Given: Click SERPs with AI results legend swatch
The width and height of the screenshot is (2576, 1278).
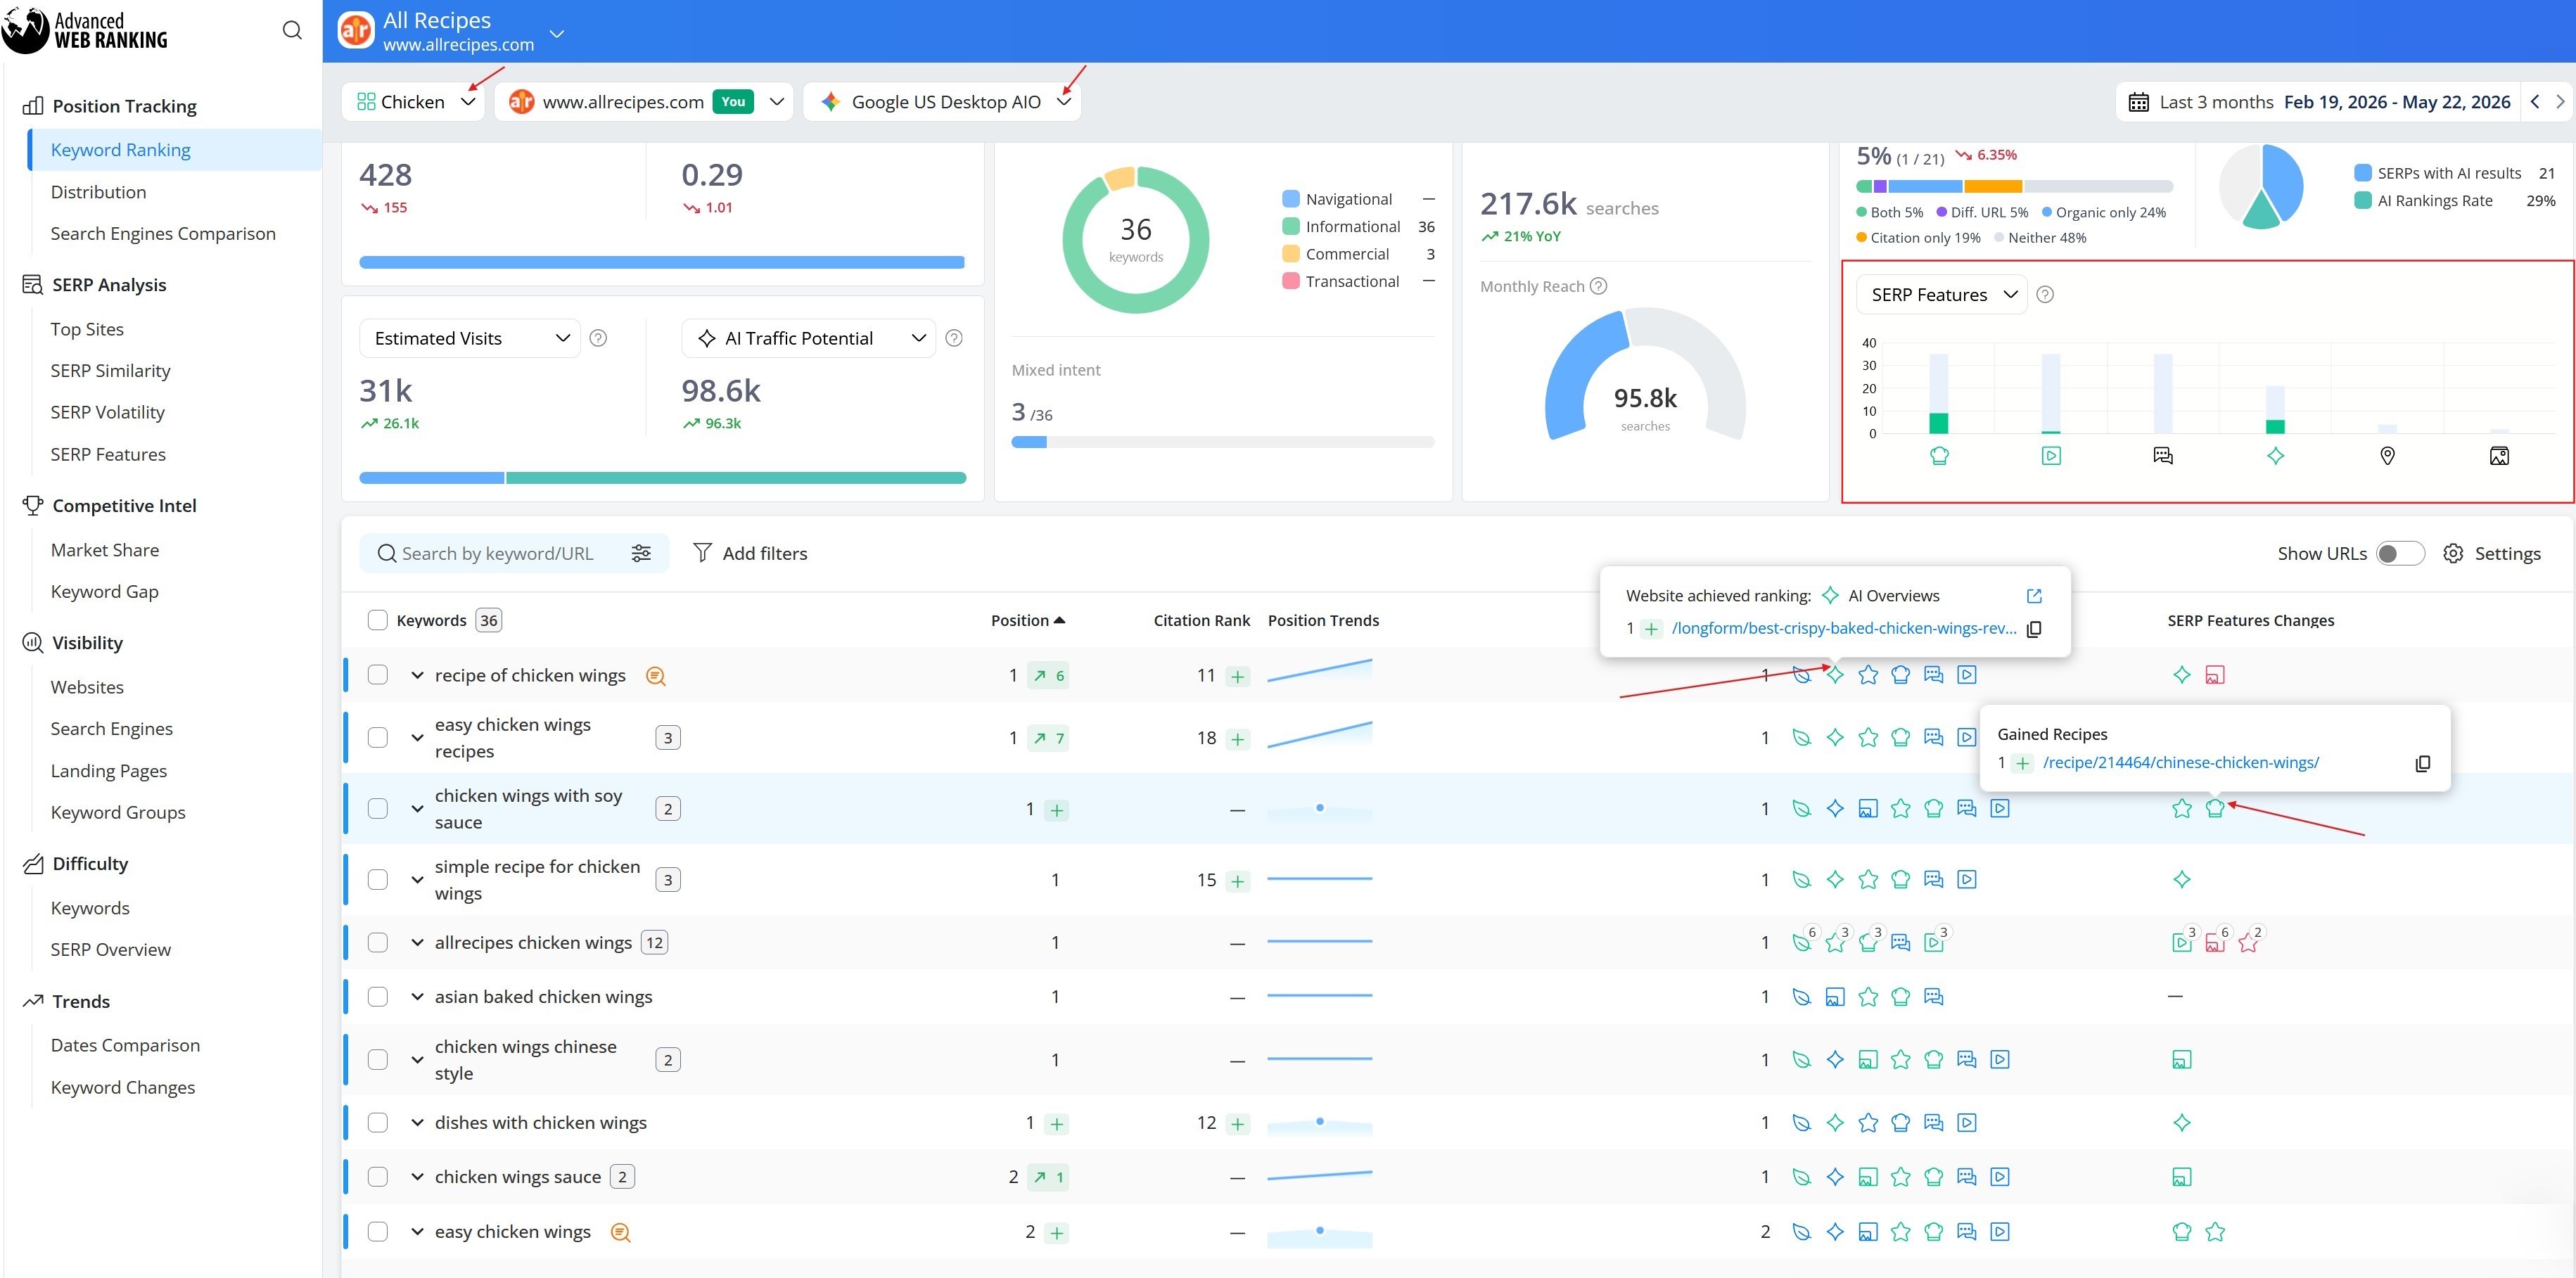Looking at the screenshot, I should coord(2363,173).
